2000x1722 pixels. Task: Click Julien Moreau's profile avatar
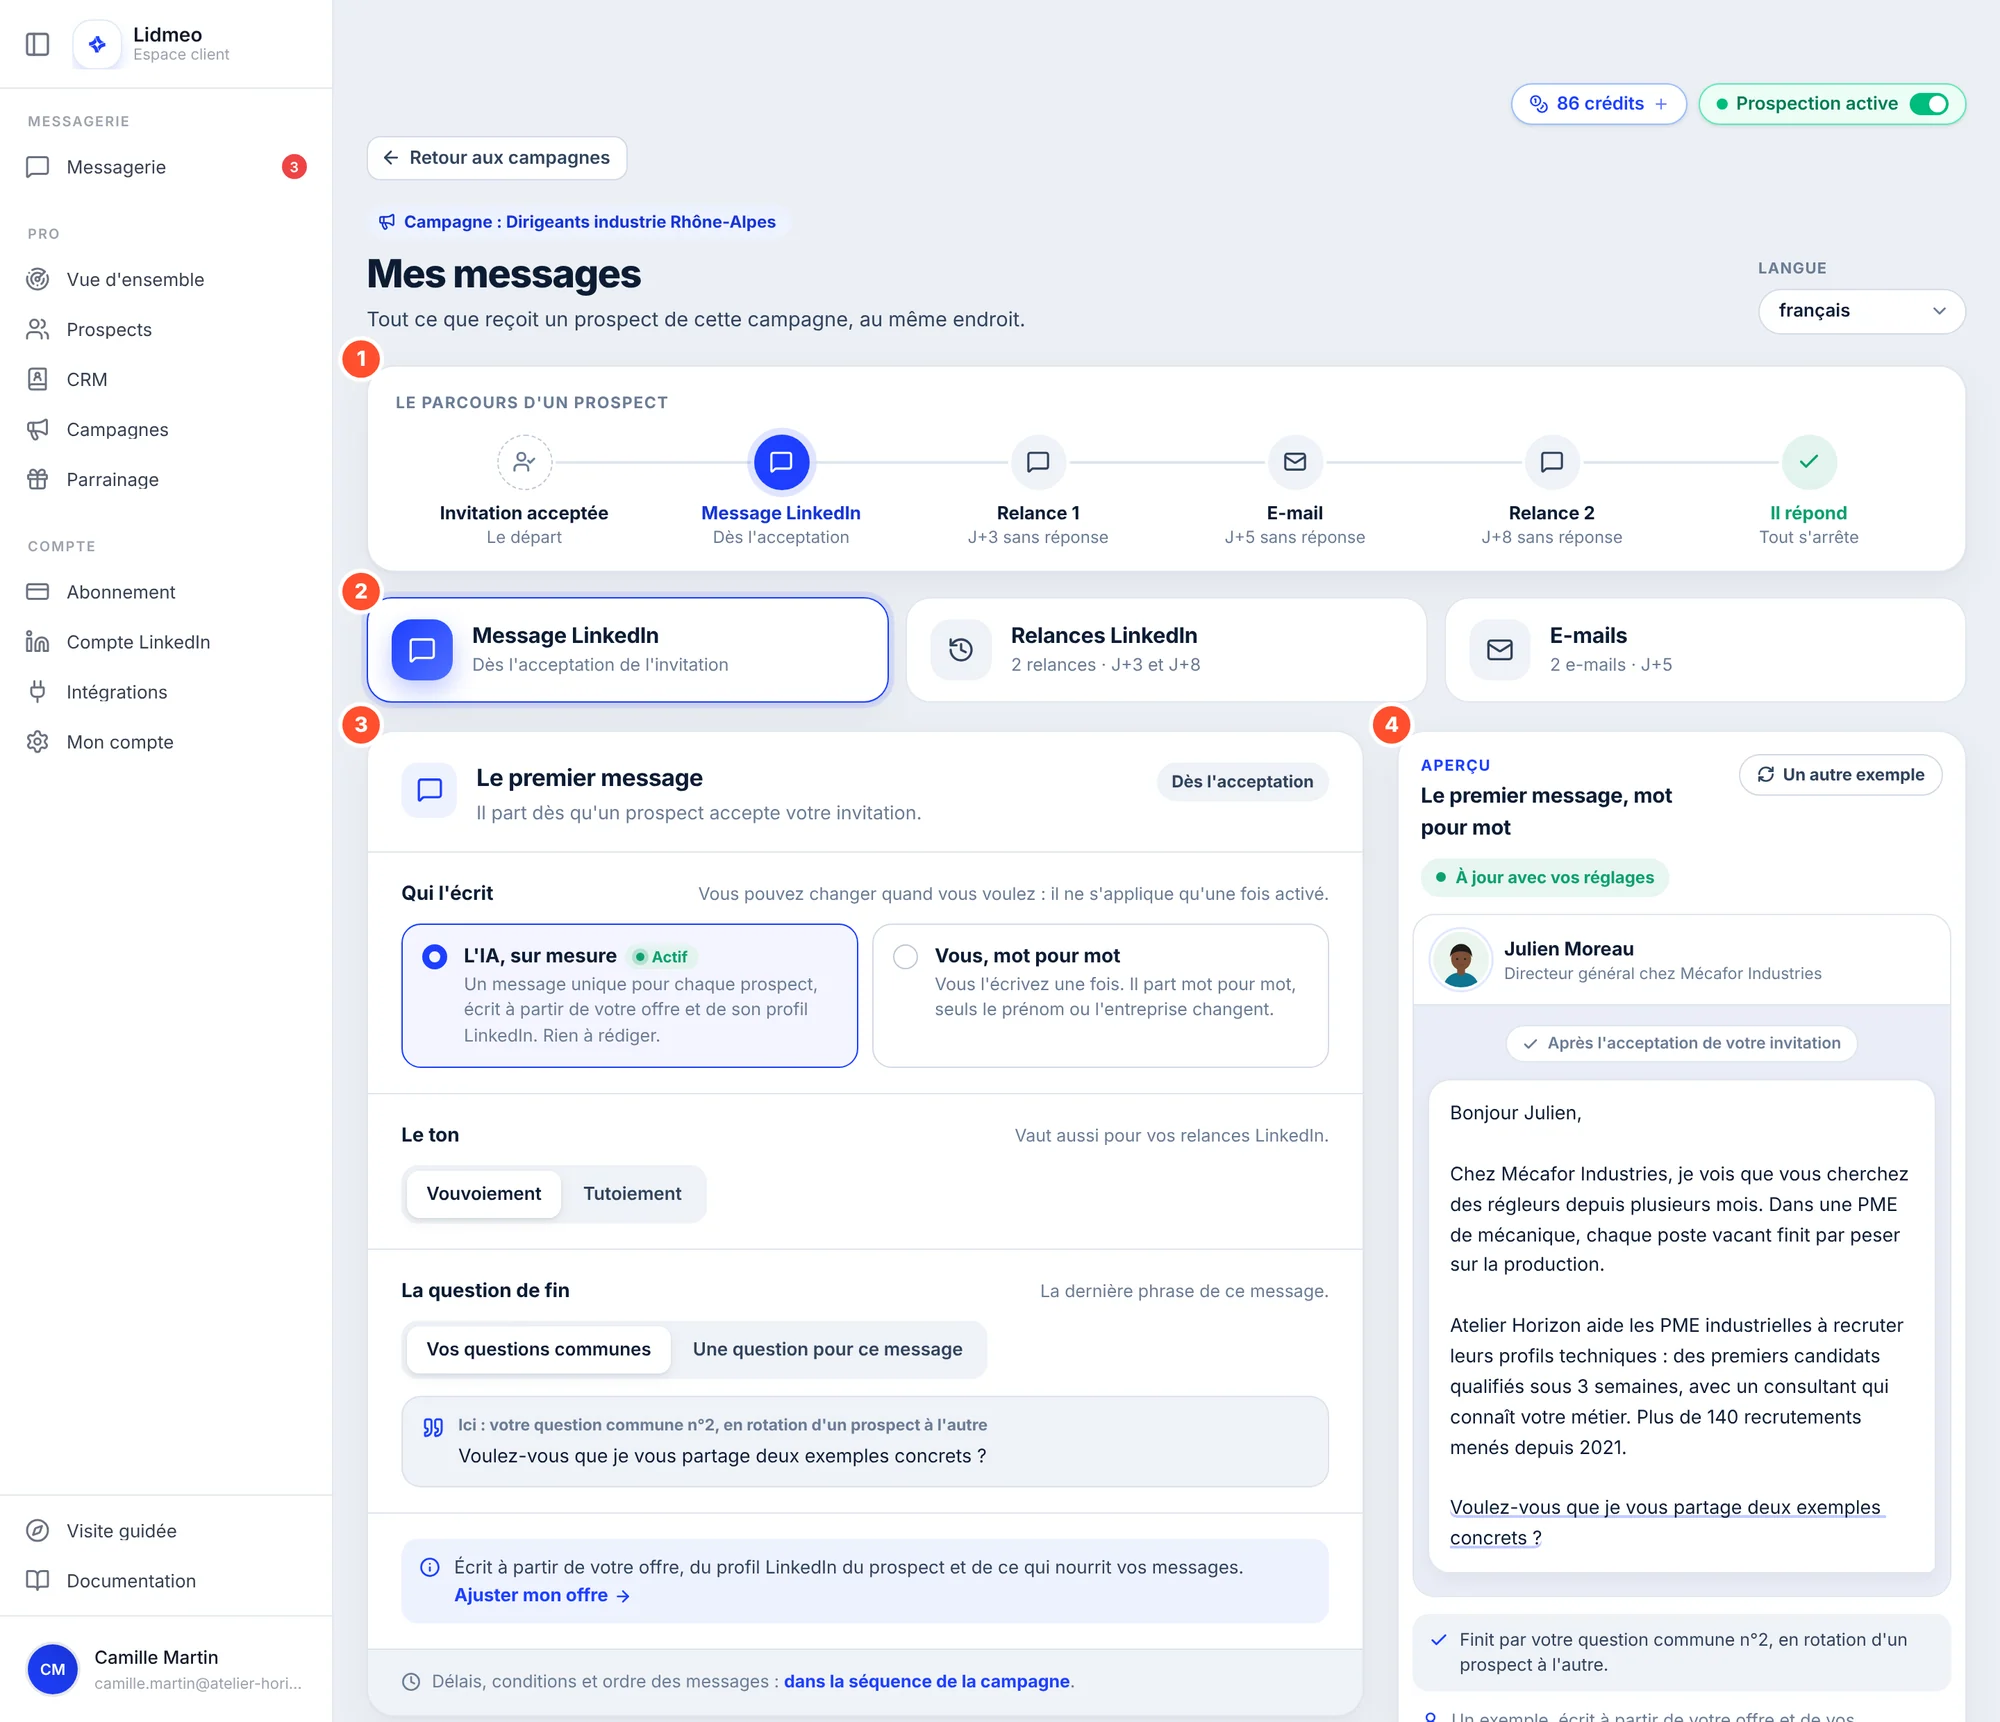[x=1461, y=960]
